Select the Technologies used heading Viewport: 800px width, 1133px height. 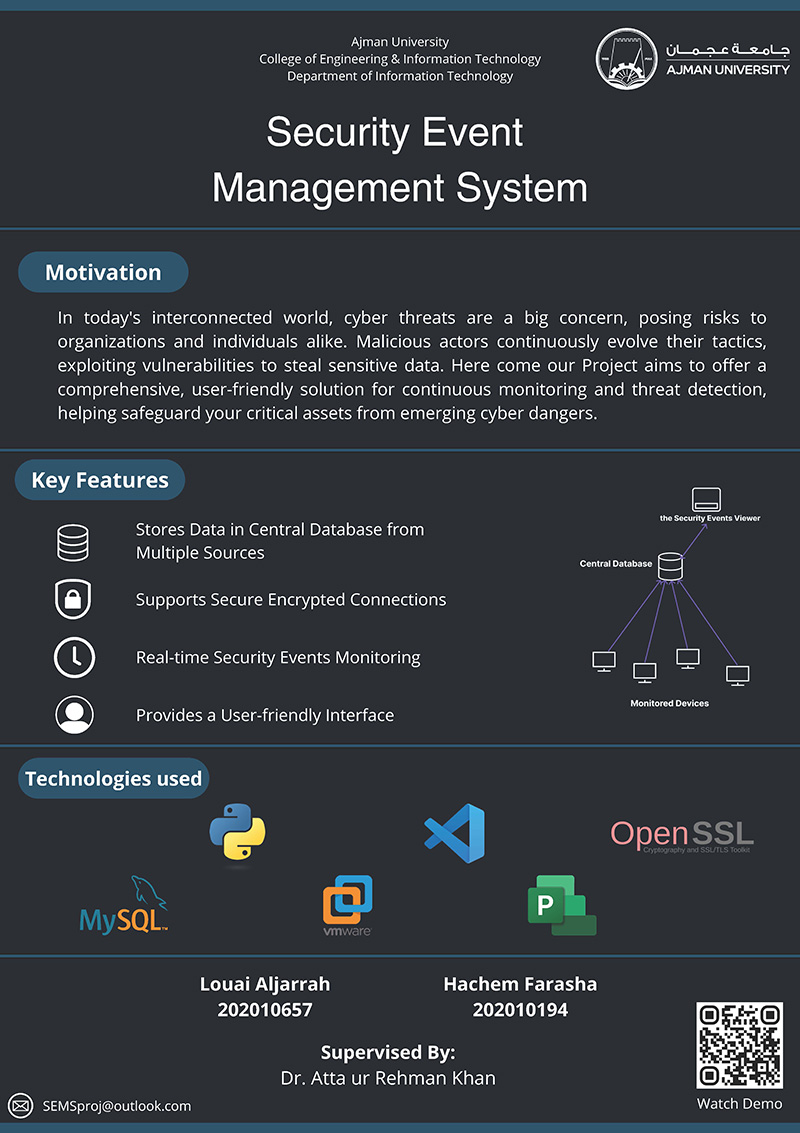pyautogui.click(x=113, y=778)
